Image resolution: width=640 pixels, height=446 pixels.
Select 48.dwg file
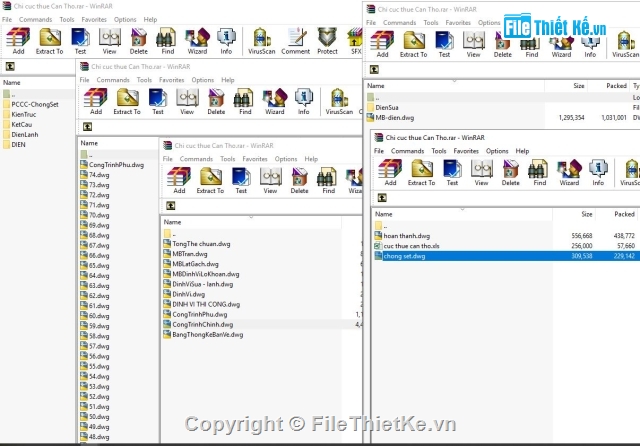click(x=95, y=437)
